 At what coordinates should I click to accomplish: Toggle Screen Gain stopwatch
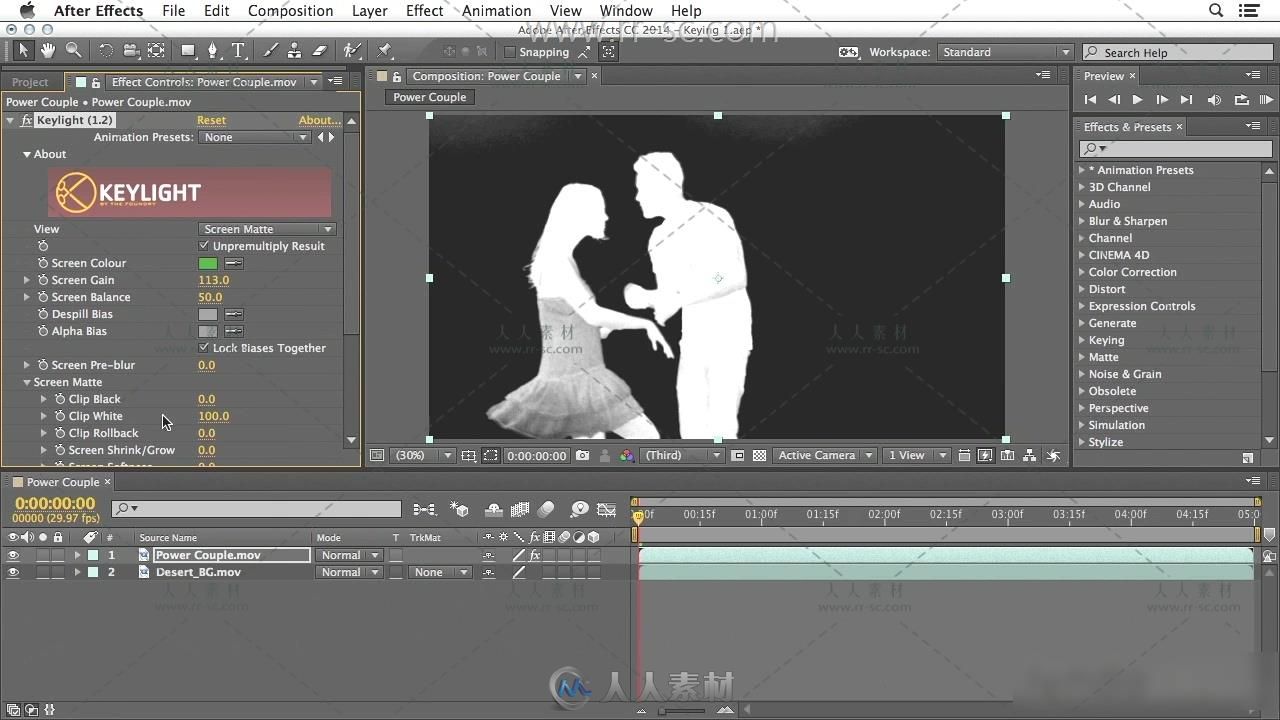click(43, 280)
